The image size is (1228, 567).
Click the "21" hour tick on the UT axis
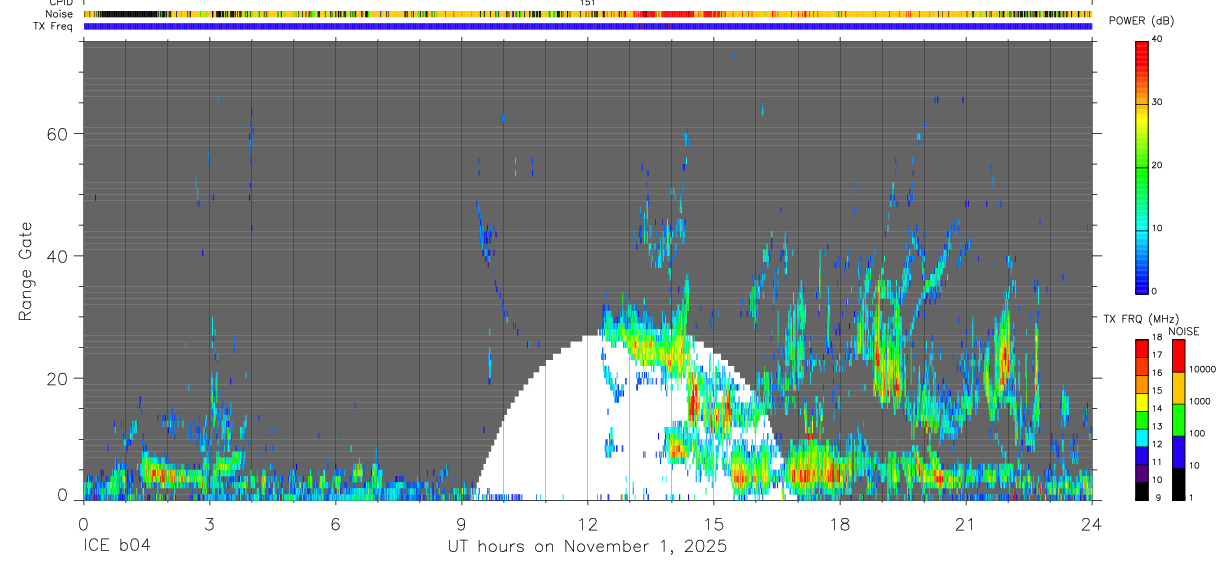coord(966,524)
